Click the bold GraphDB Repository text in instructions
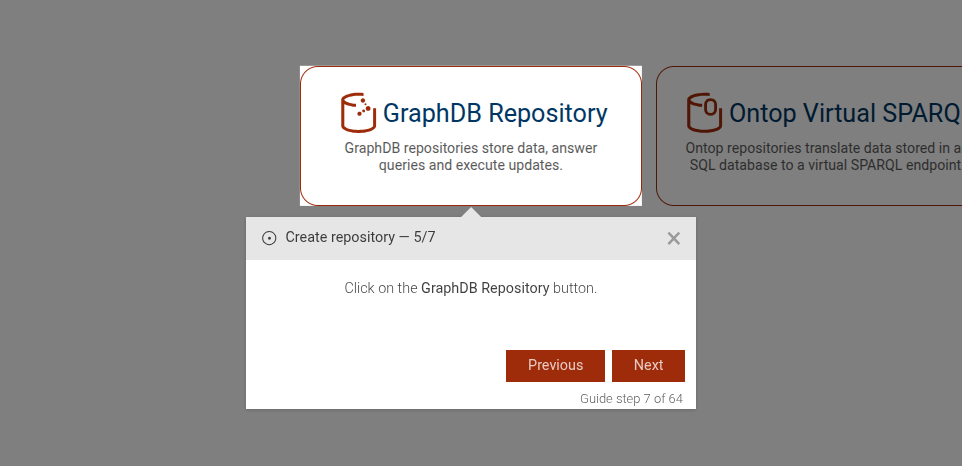Image resolution: width=962 pixels, height=466 pixels. tap(485, 288)
